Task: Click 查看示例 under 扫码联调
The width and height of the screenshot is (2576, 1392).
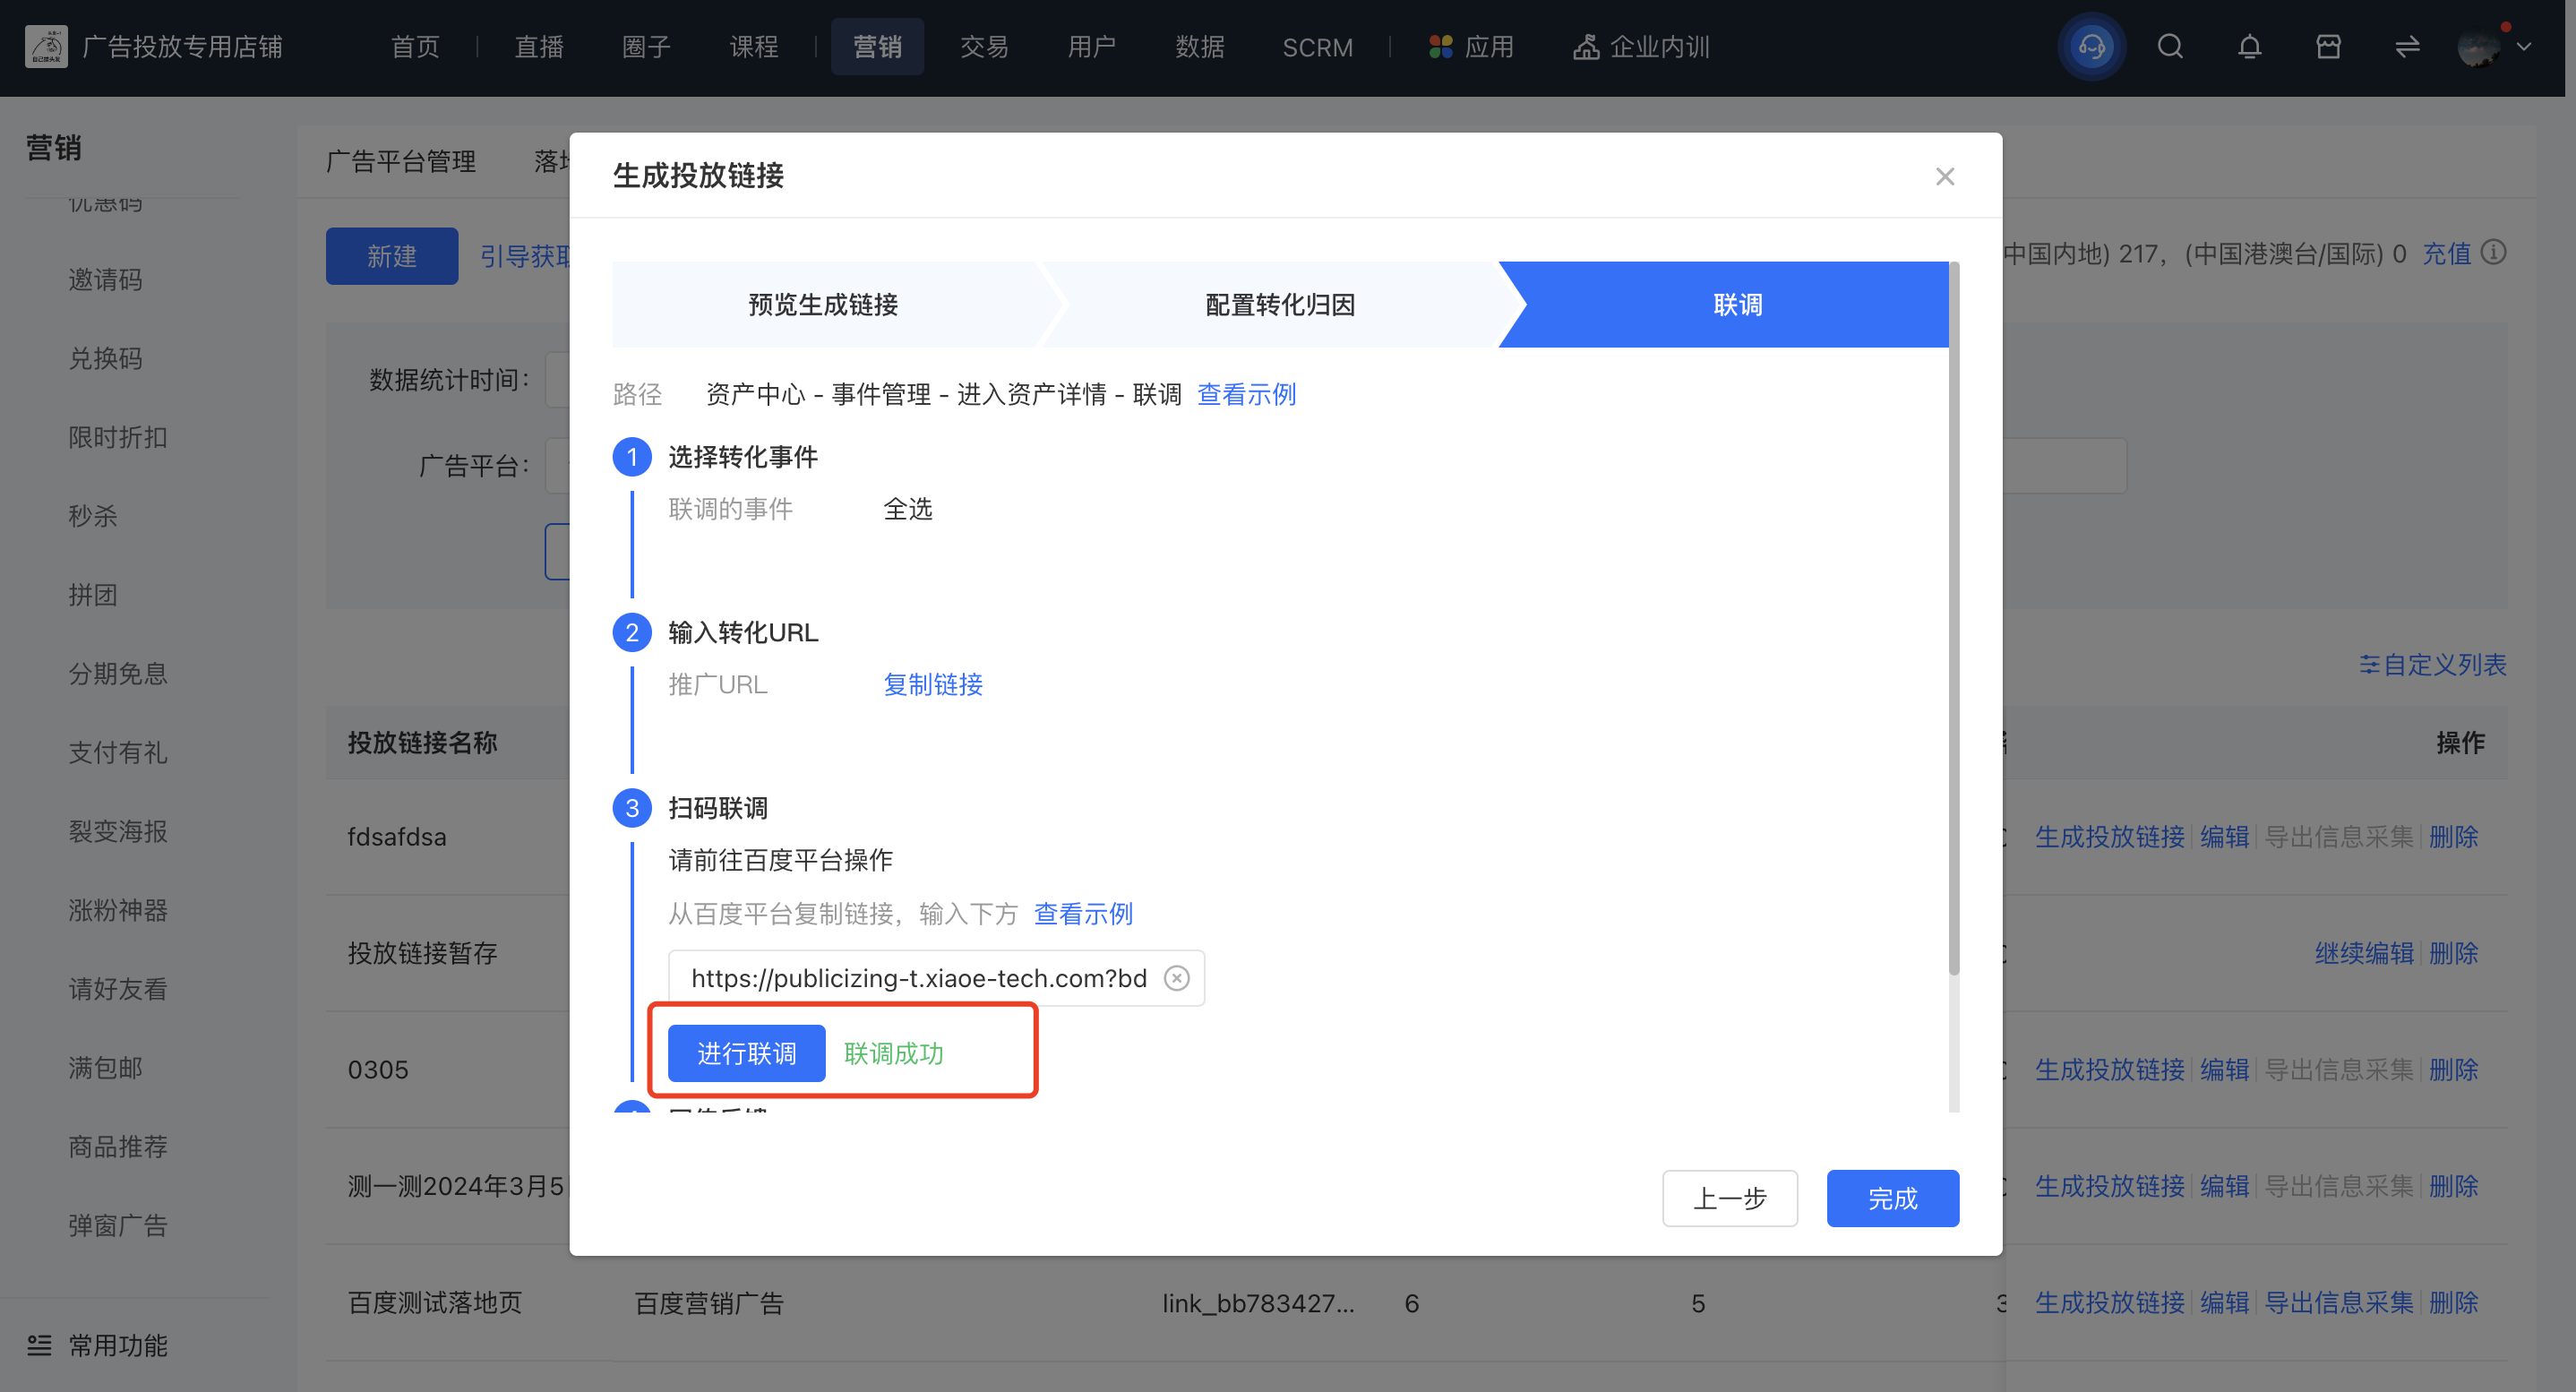Action: (1082, 914)
